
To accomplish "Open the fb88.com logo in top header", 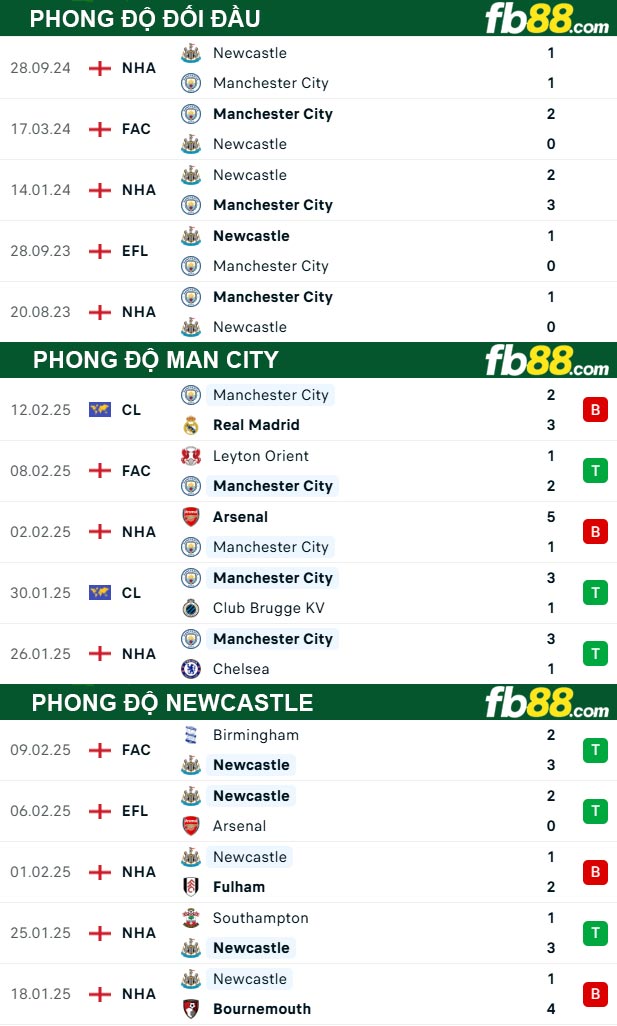I will click(547, 18).
